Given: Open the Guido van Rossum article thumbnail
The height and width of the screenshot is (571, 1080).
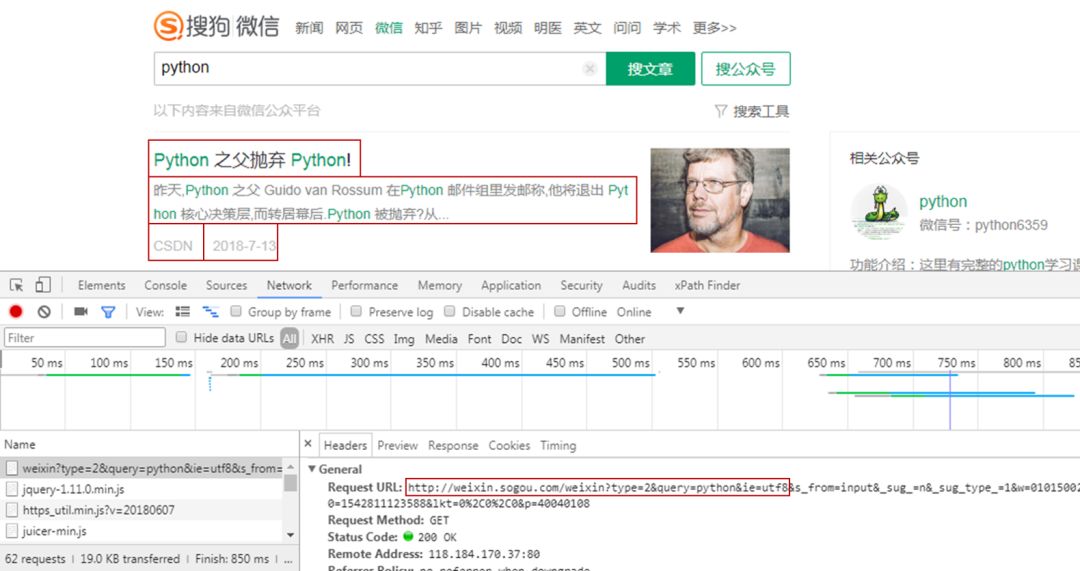Looking at the screenshot, I should [x=720, y=200].
